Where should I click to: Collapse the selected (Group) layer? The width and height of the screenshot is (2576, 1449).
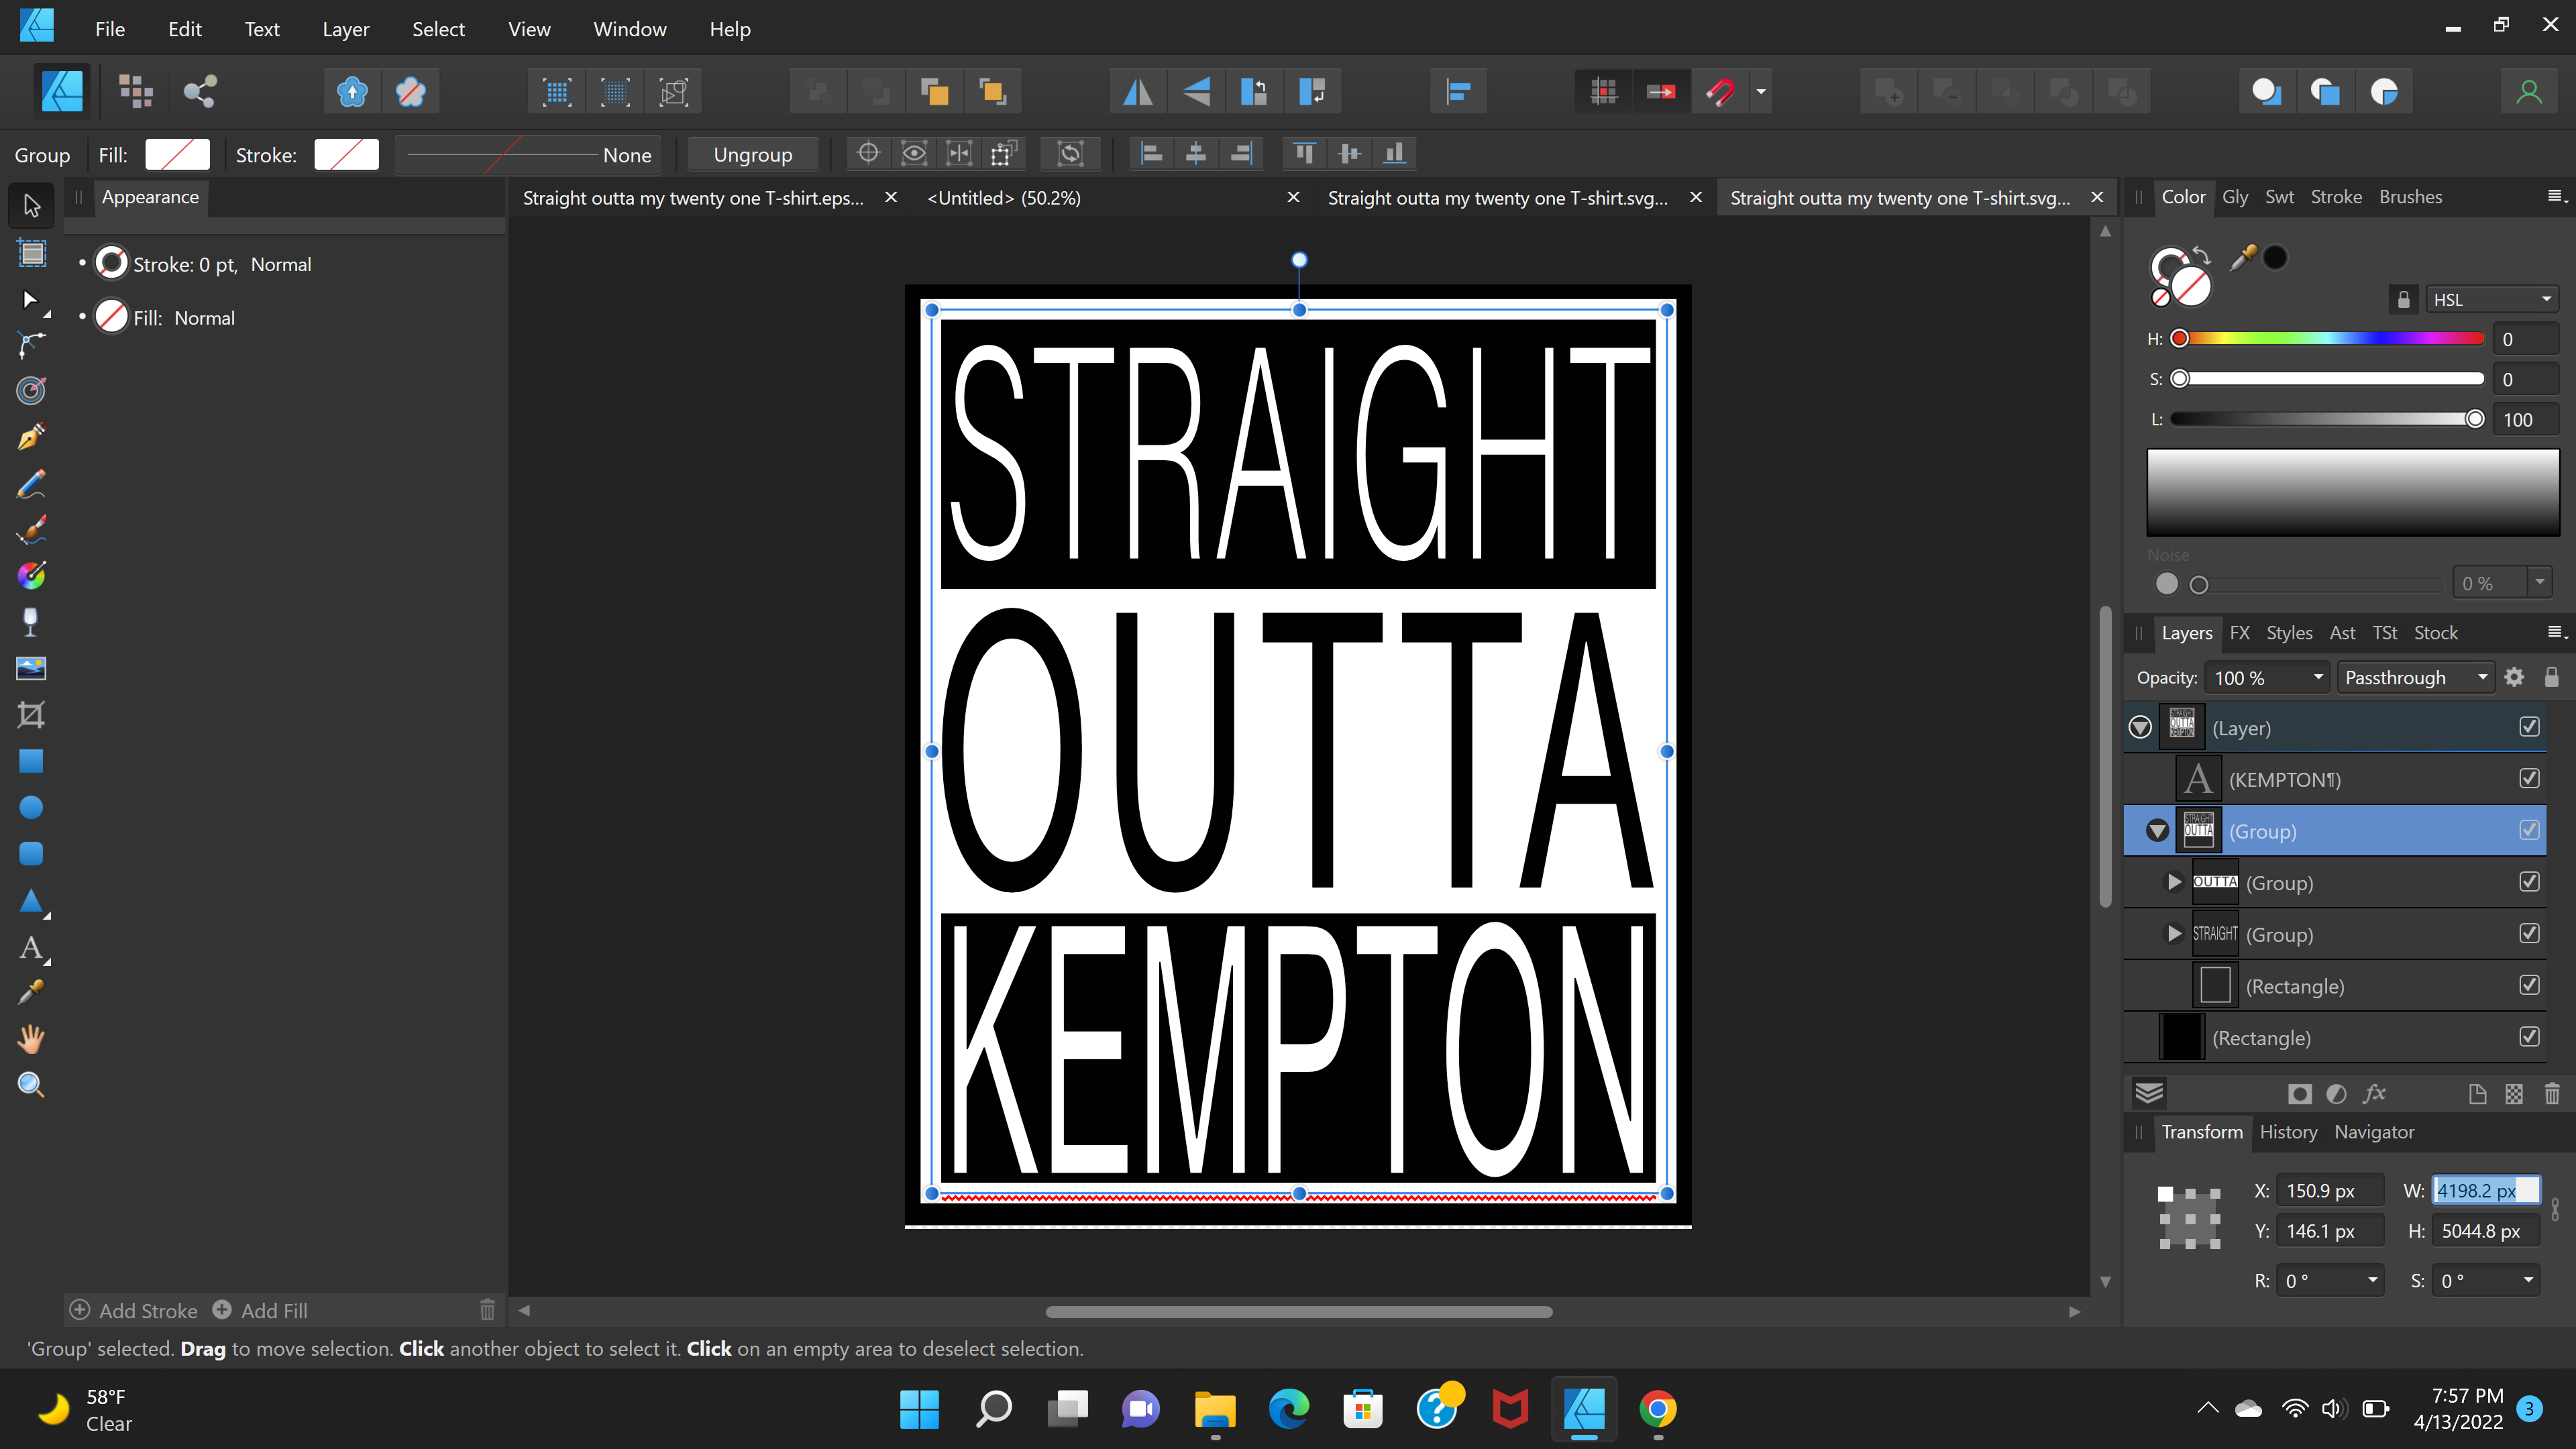tap(2158, 831)
